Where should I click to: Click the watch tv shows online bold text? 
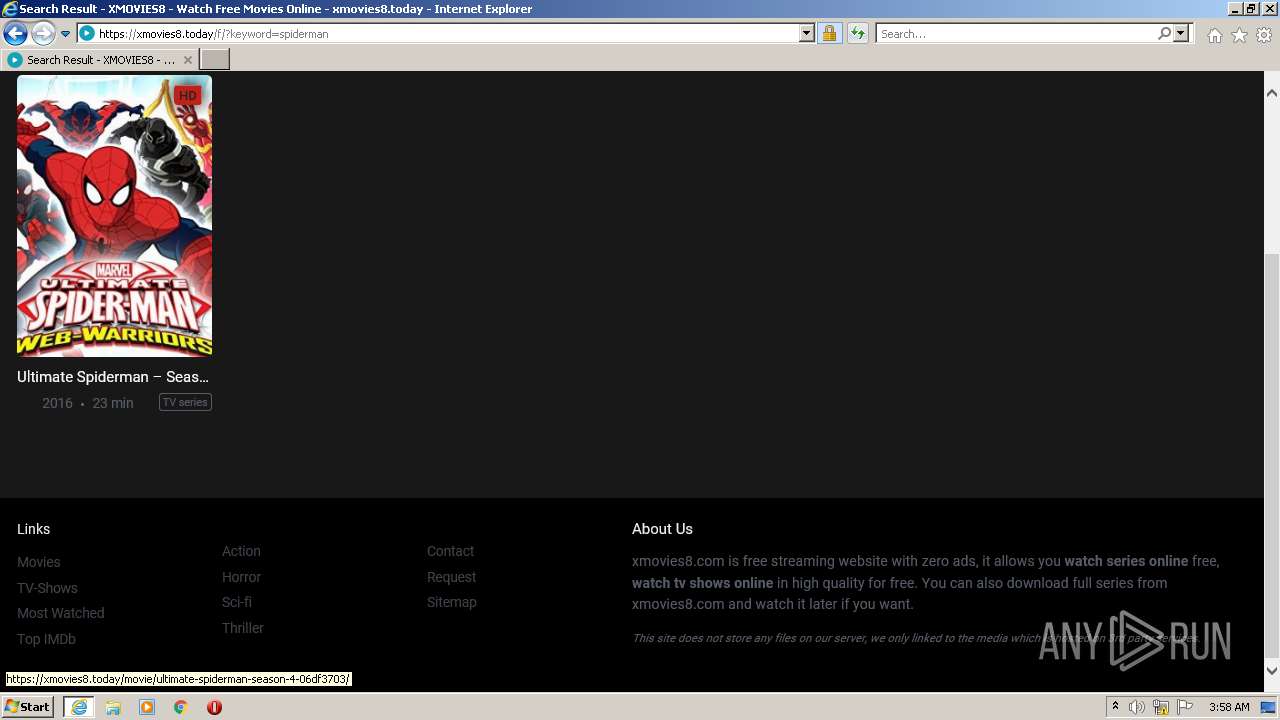702,583
